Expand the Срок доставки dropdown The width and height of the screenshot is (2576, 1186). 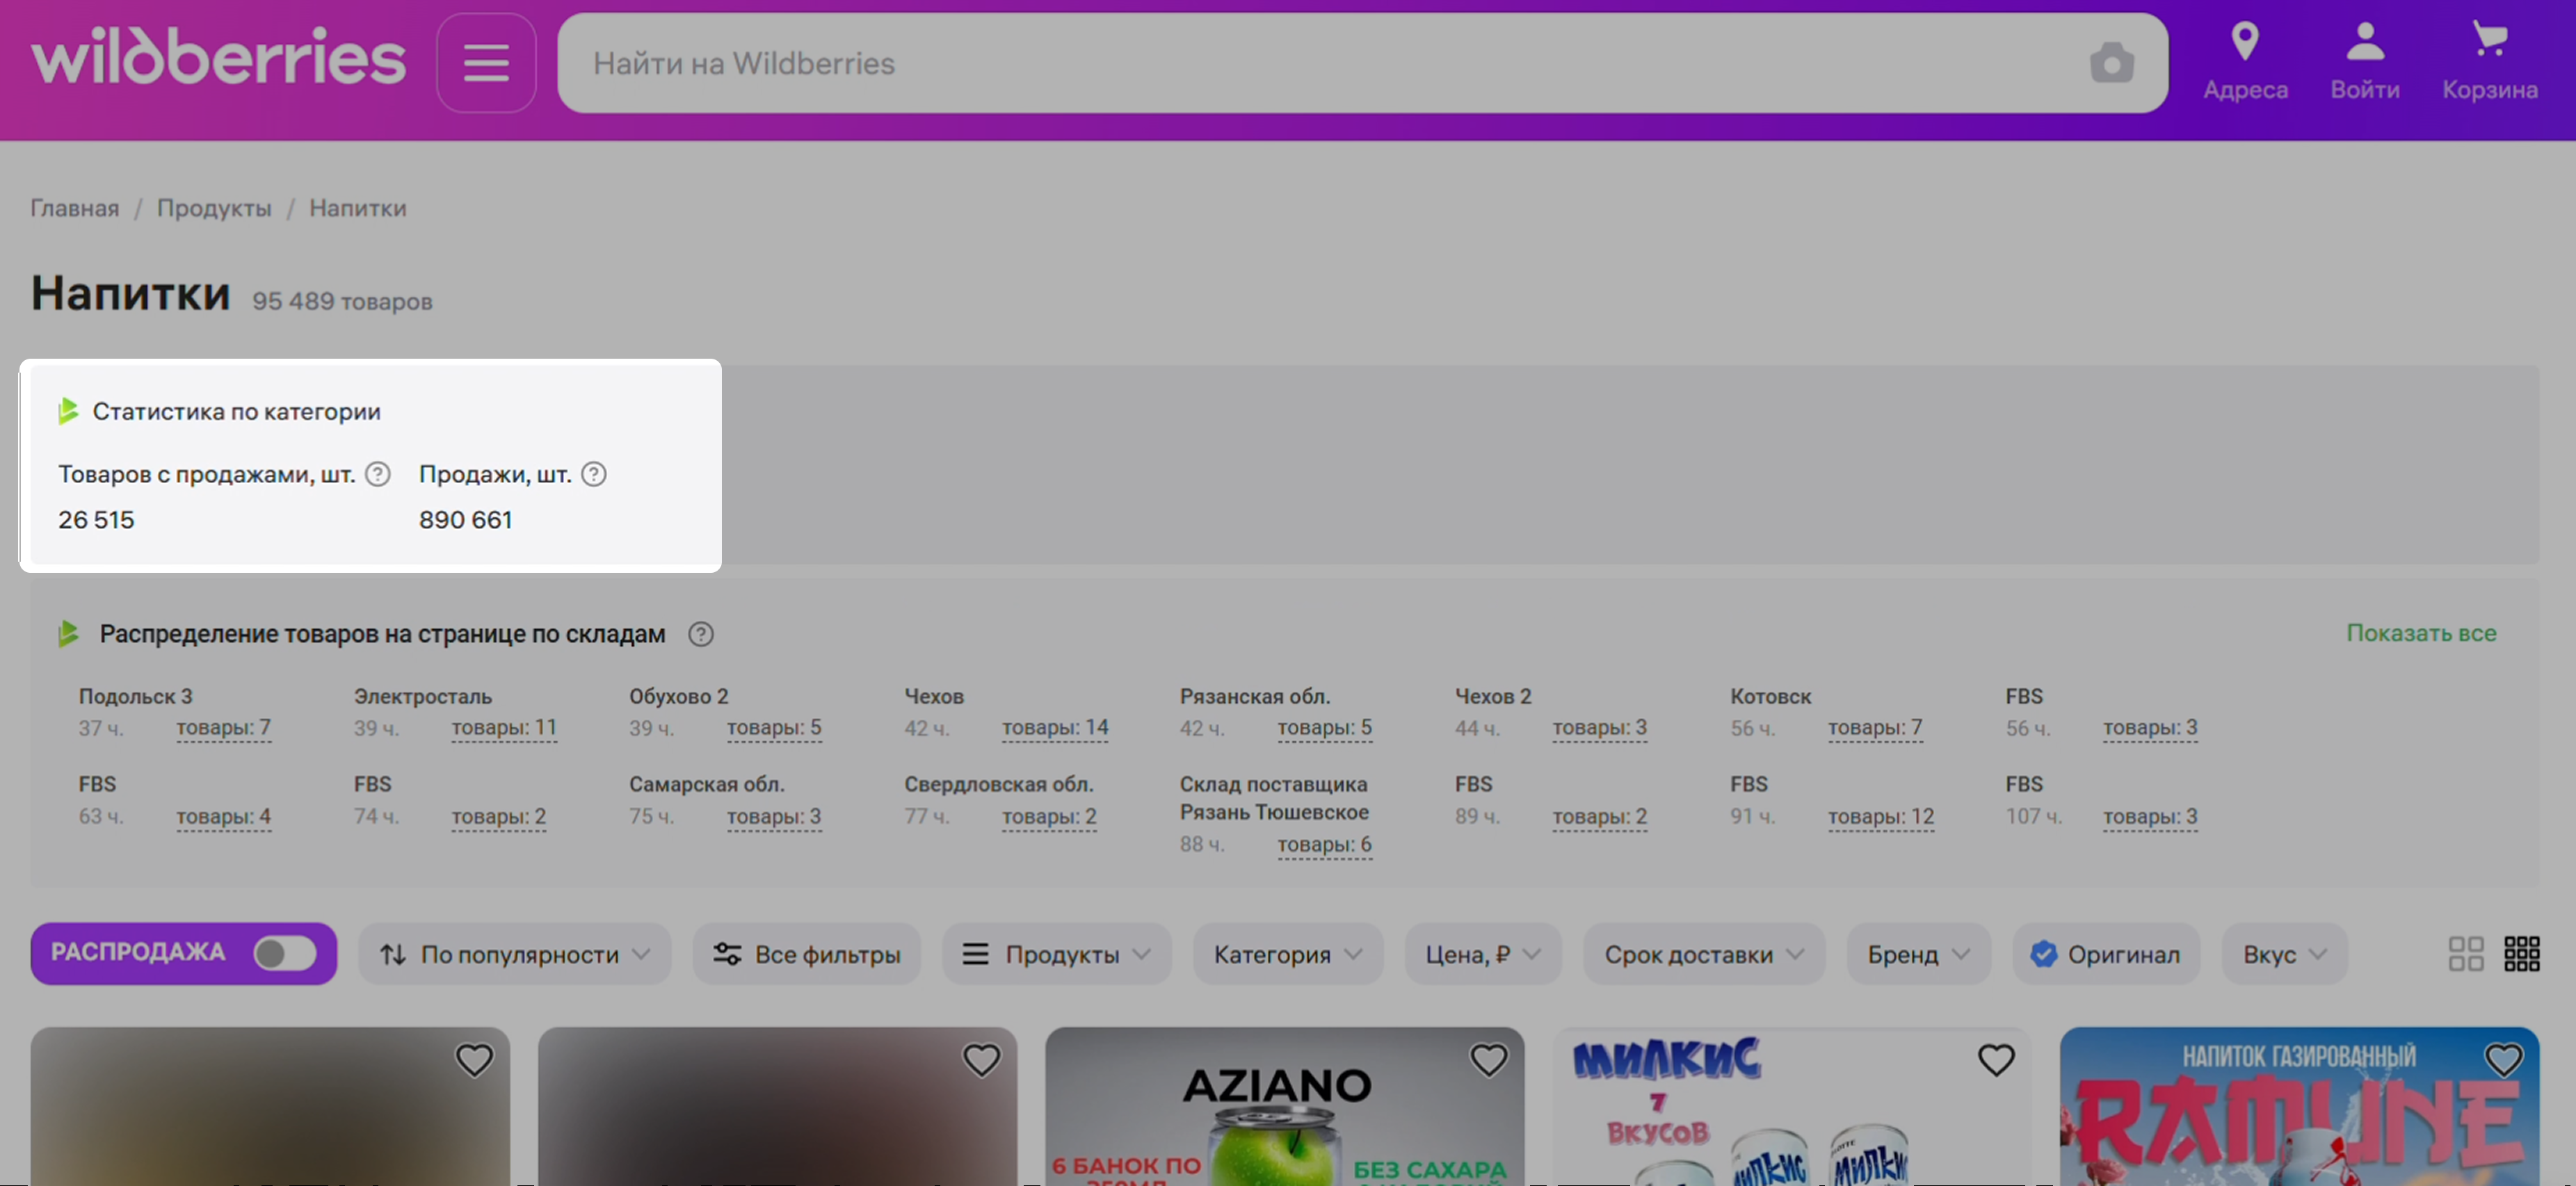[1703, 954]
